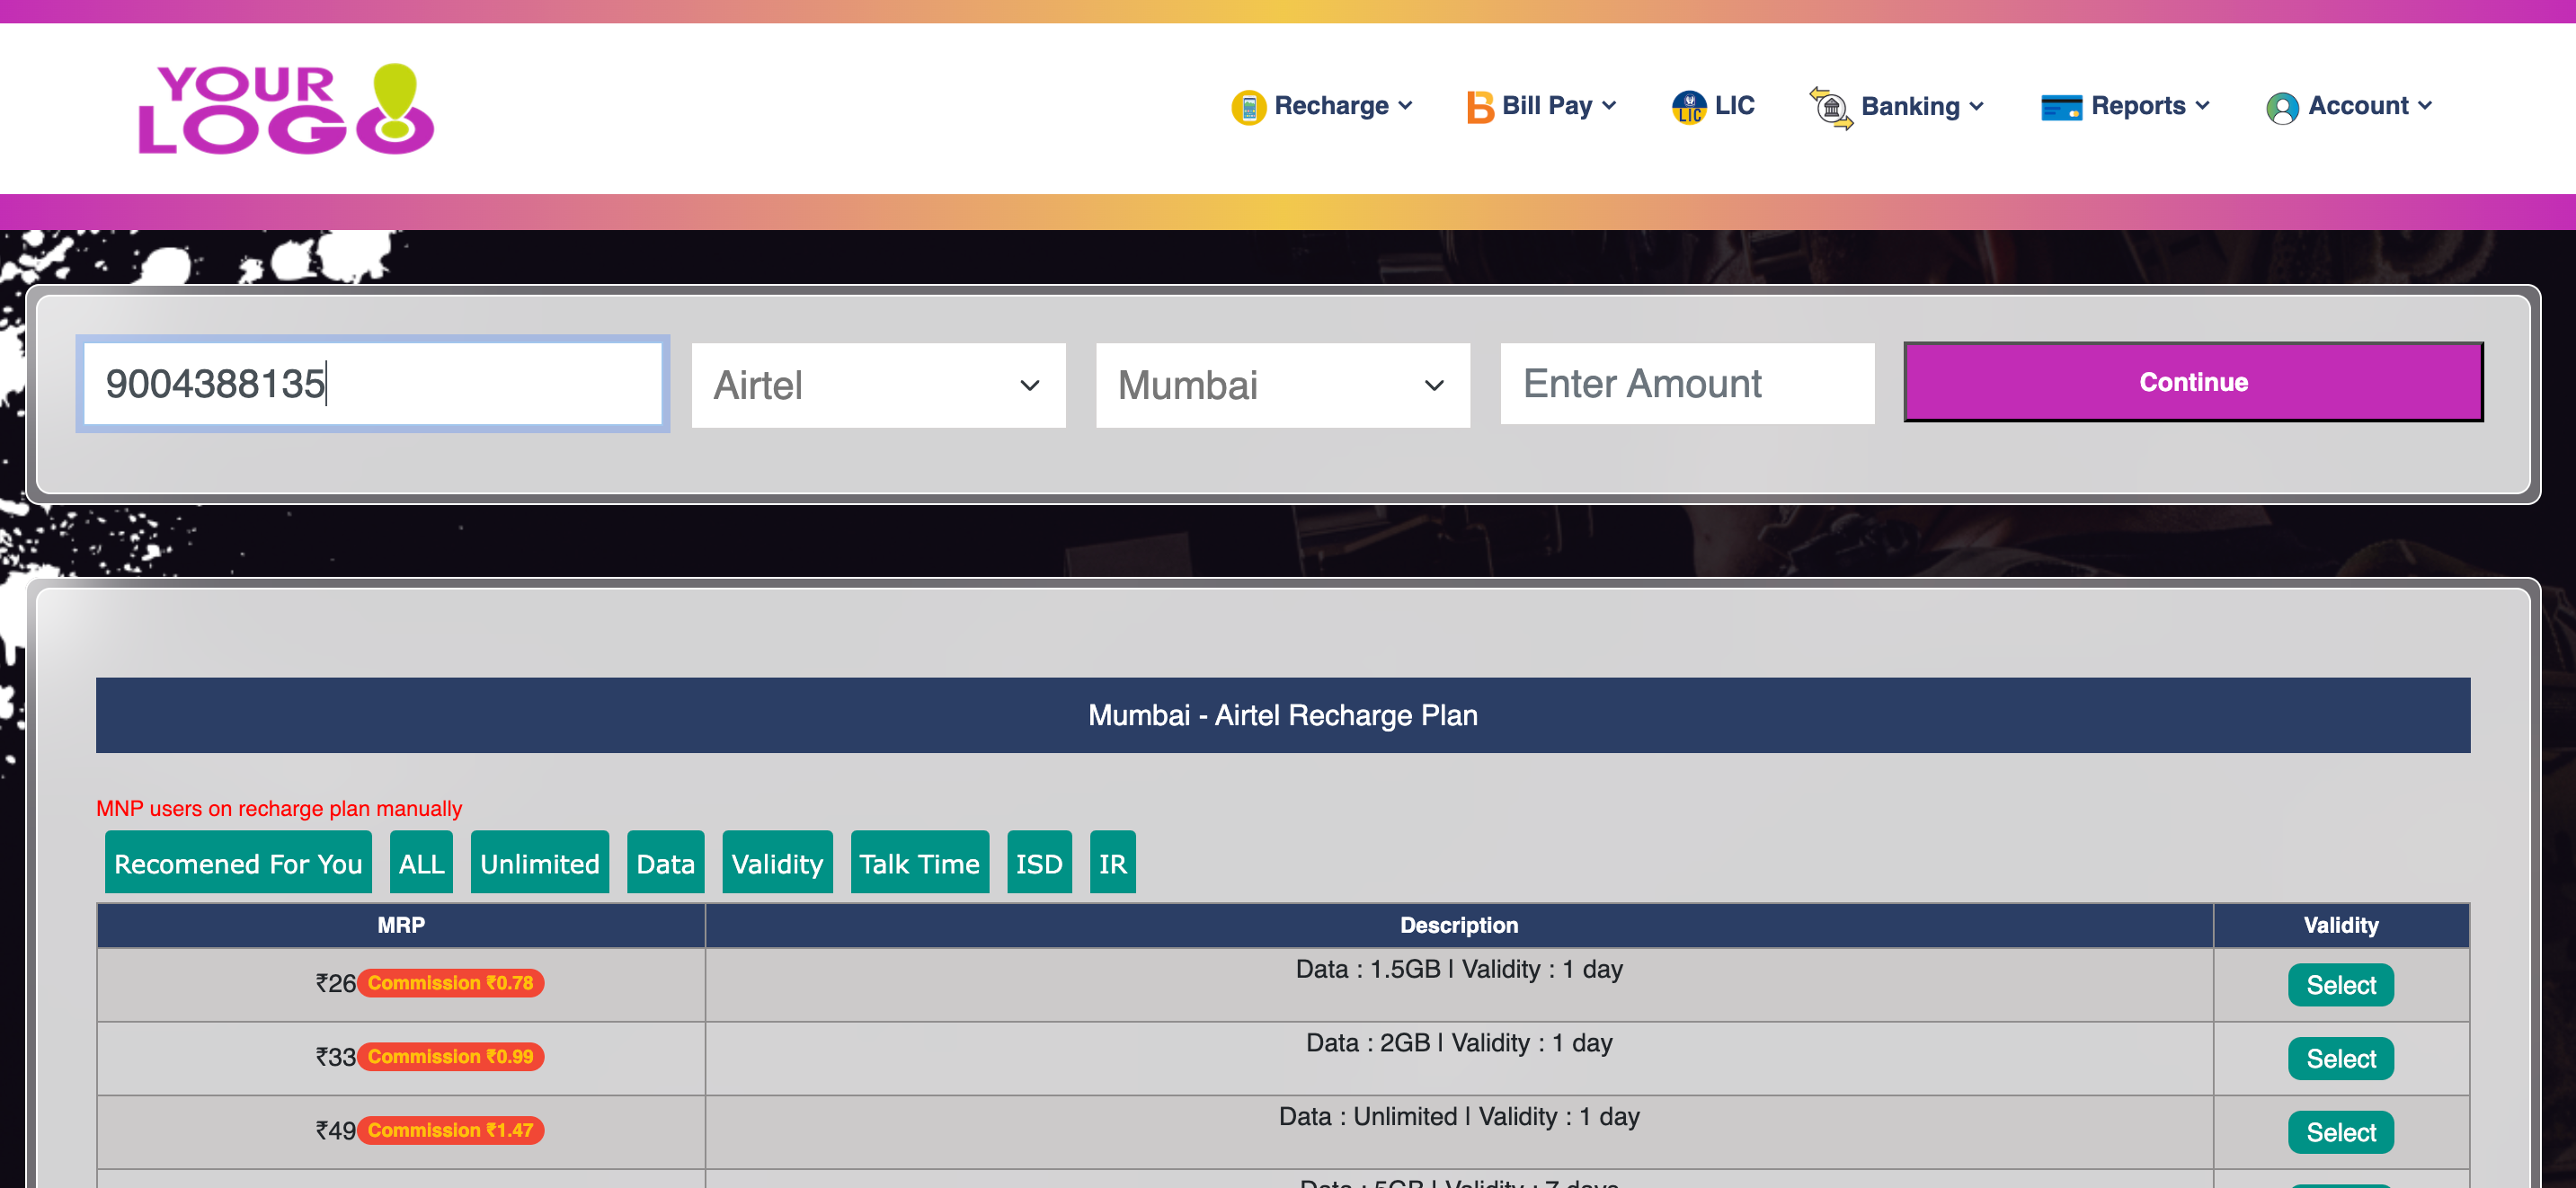Viewport: 2576px width, 1188px height.
Task: Click the LIC logo icon
Action: [x=1688, y=107]
